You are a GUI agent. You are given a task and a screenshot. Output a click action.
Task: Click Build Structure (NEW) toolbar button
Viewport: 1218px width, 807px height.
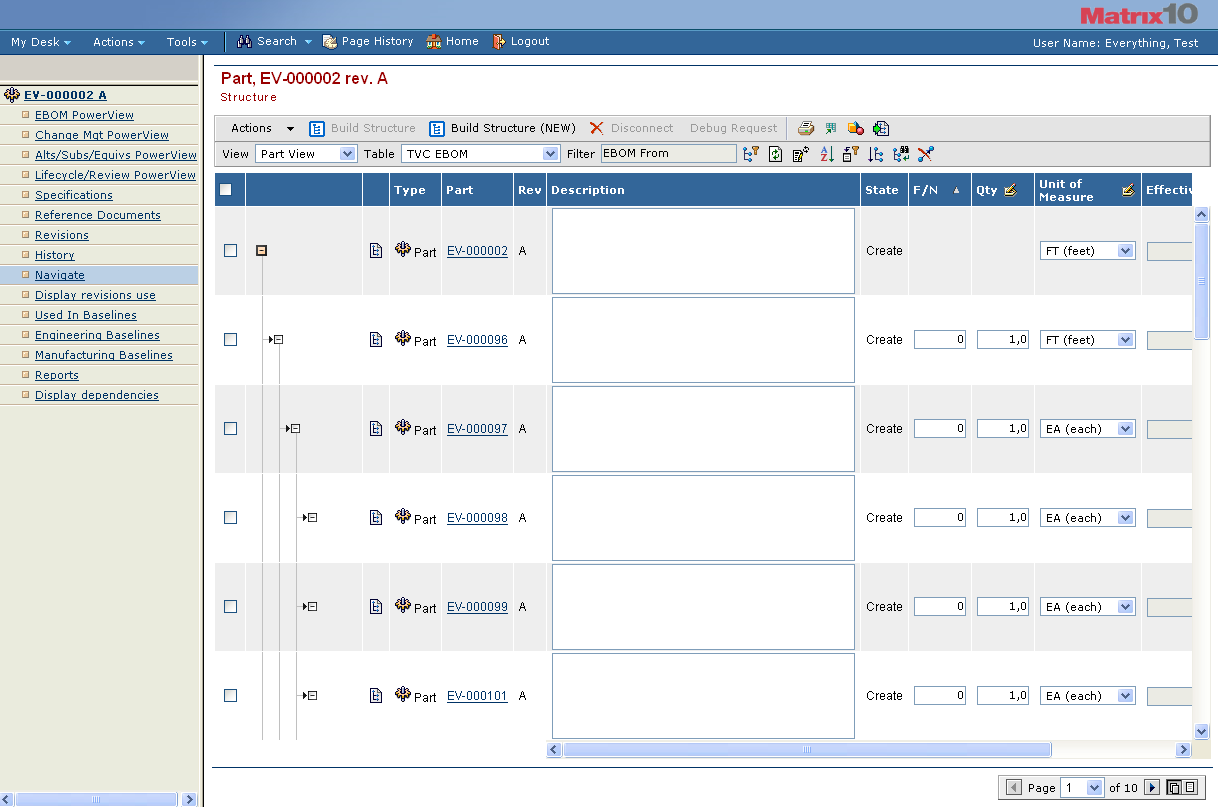[x=503, y=128]
